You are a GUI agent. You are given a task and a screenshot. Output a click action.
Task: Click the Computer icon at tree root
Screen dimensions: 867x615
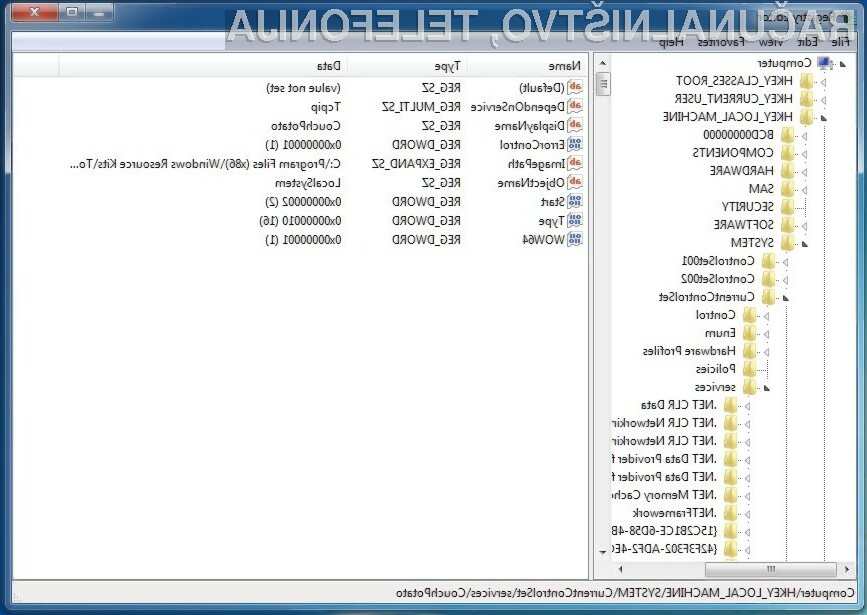tap(824, 63)
